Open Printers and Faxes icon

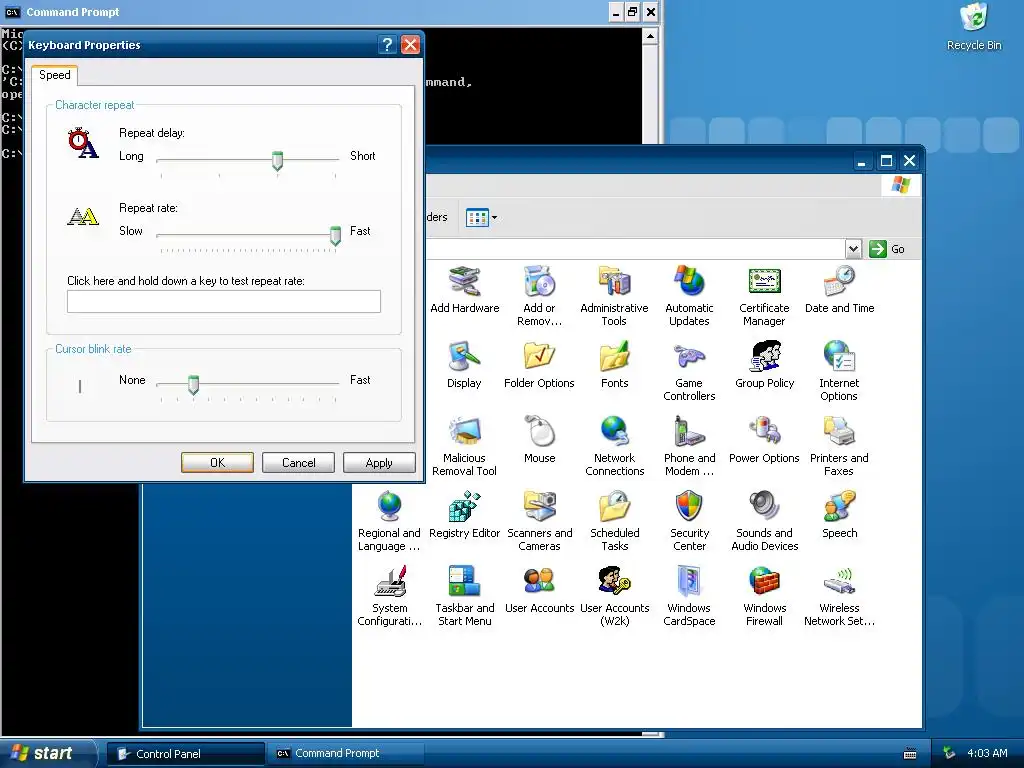[x=839, y=432]
